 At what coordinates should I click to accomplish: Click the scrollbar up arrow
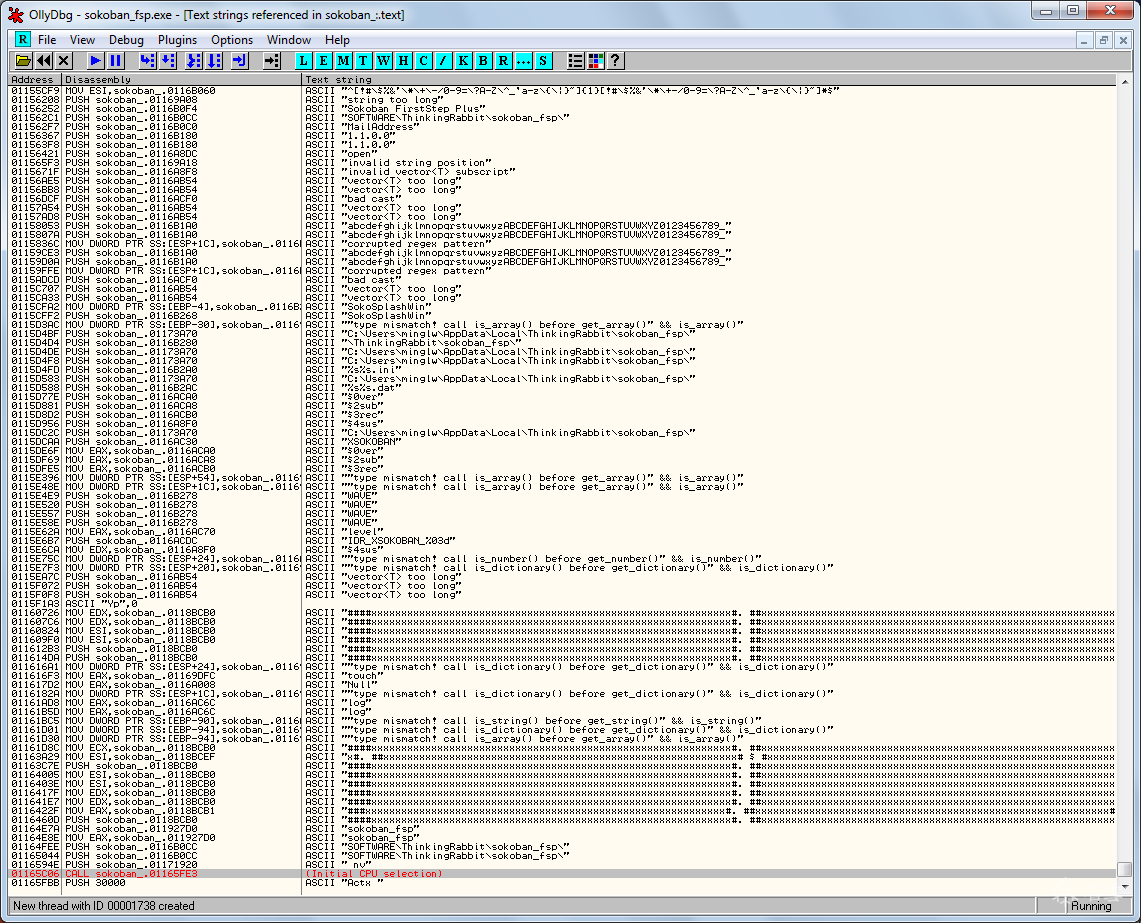1124,82
